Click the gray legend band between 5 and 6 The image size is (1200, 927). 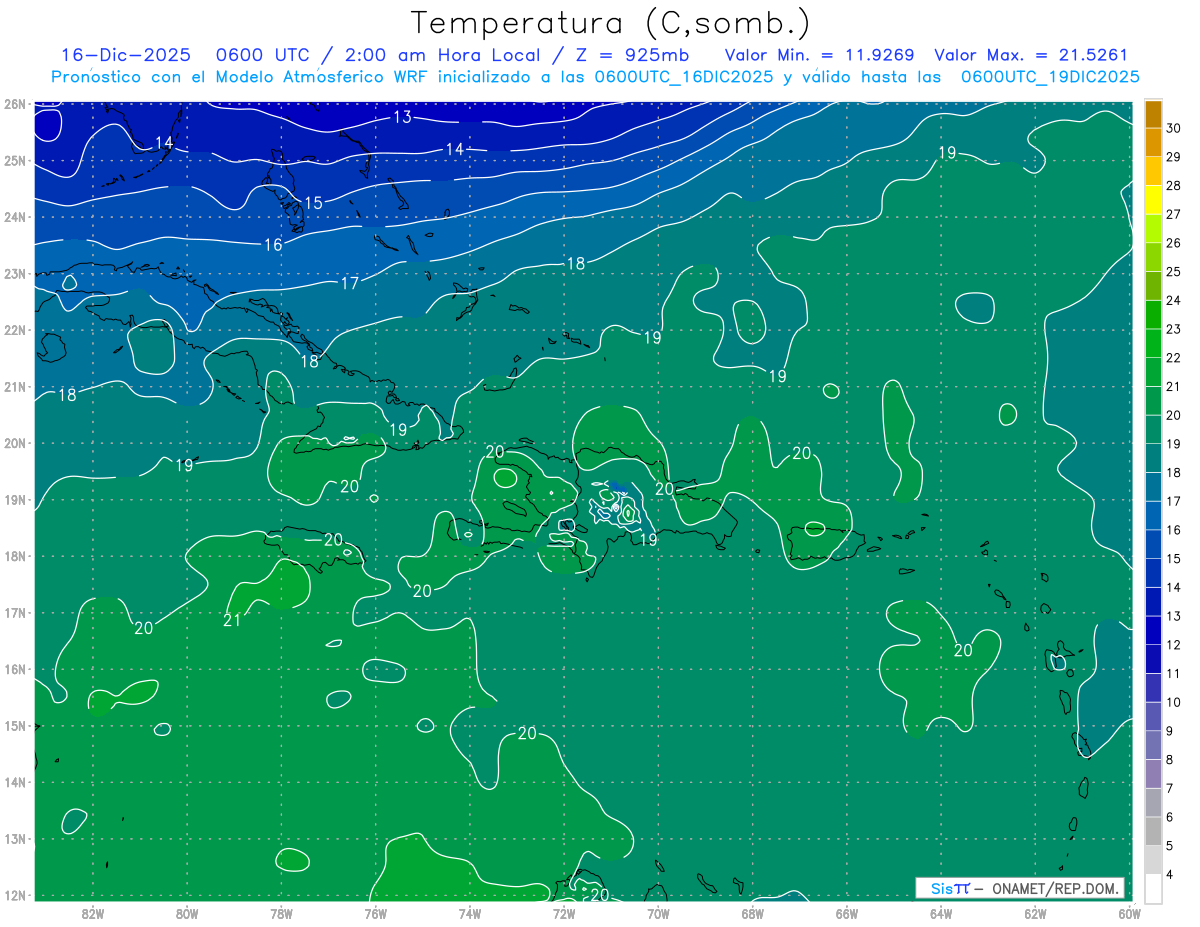pos(1153,831)
